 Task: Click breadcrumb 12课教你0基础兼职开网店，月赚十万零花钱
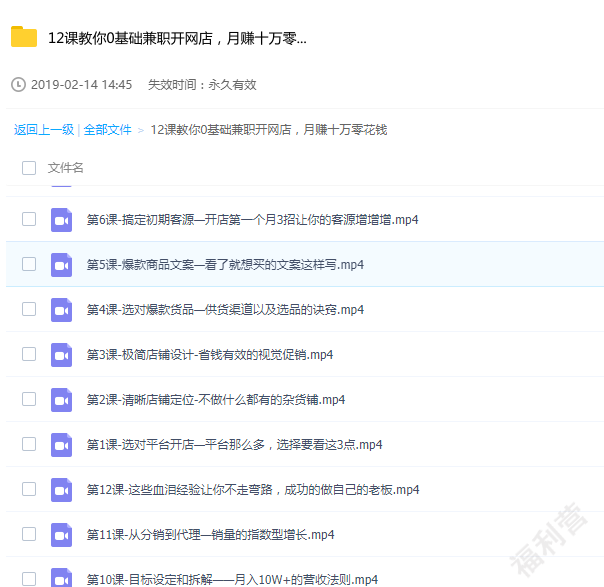[268, 130]
